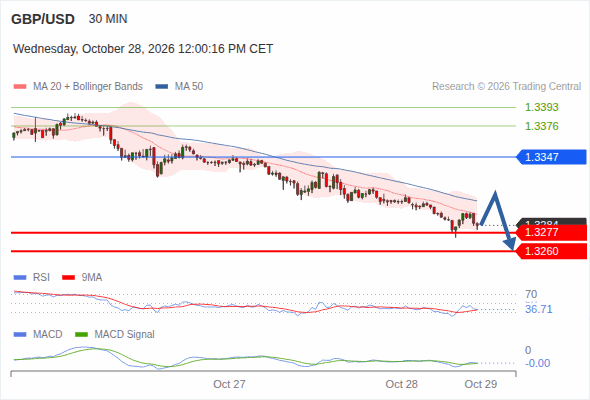Click the Oct 29 date axis label
The height and width of the screenshot is (400, 590).
pyautogui.click(x=481, y=384)
